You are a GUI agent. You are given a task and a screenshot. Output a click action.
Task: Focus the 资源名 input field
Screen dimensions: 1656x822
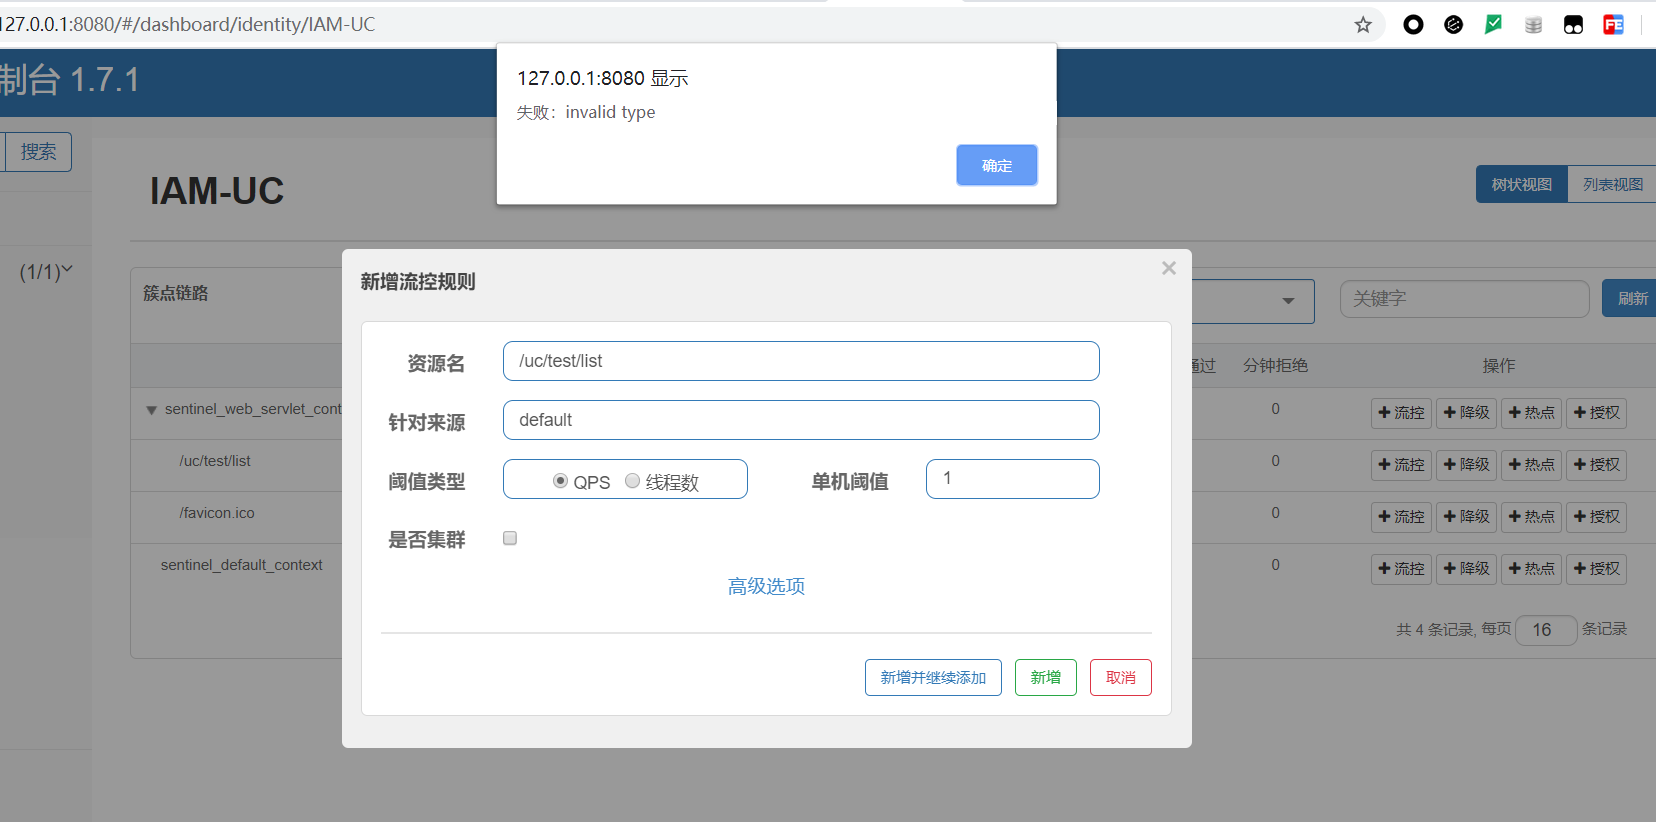(x=801, y=361)
